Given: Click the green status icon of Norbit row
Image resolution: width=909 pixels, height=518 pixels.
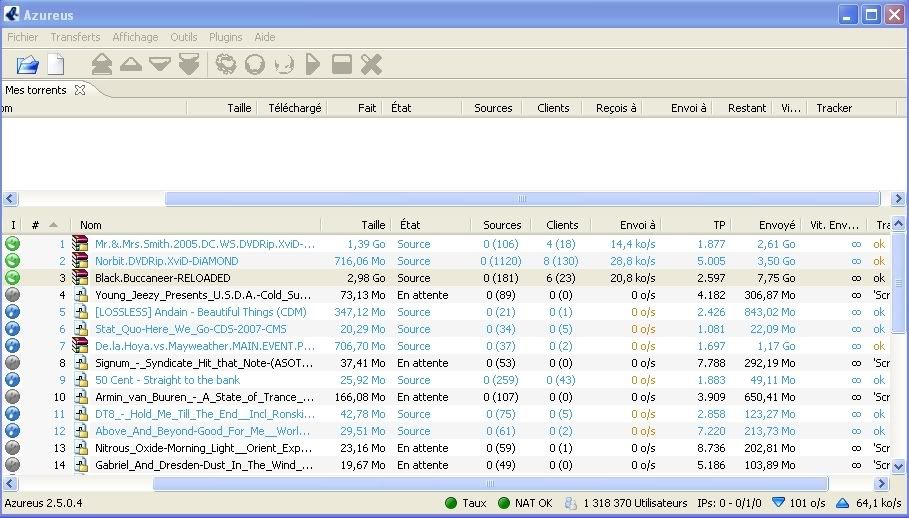Looking at the screenshot, I should tap(12, 261).
